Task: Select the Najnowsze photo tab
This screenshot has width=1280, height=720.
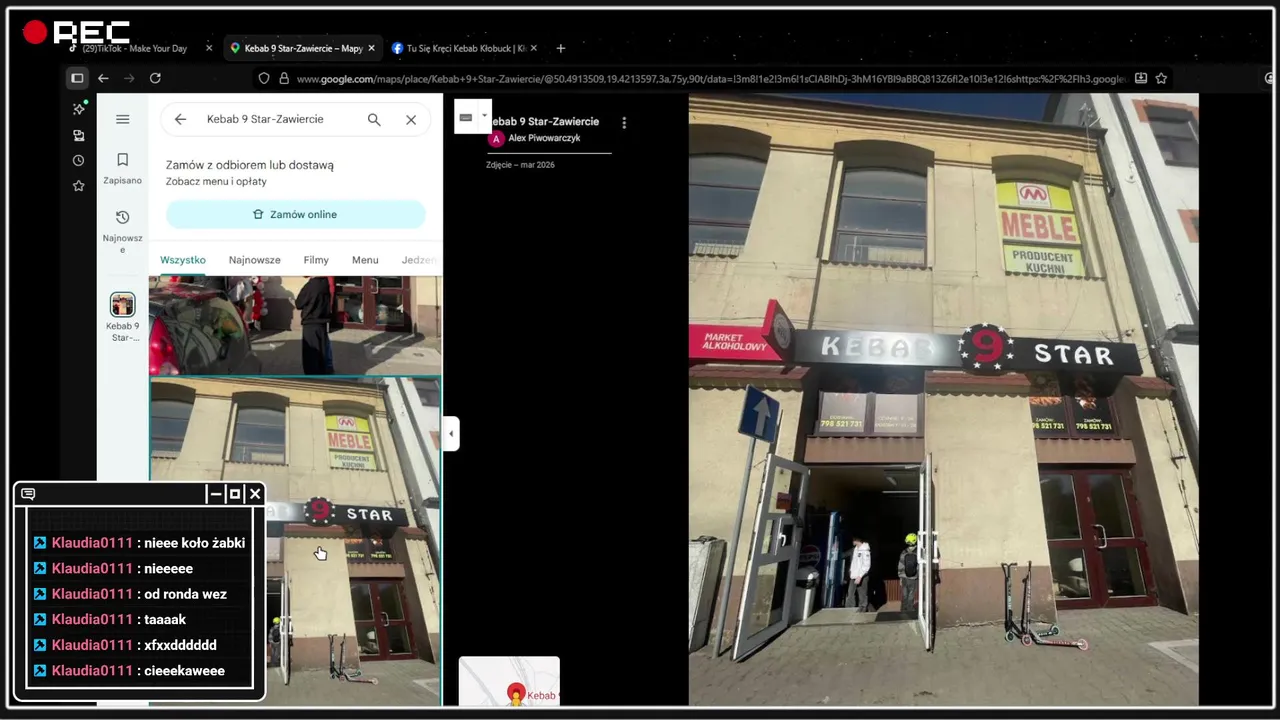Action: pyautogui.click(x=254, y=260)
